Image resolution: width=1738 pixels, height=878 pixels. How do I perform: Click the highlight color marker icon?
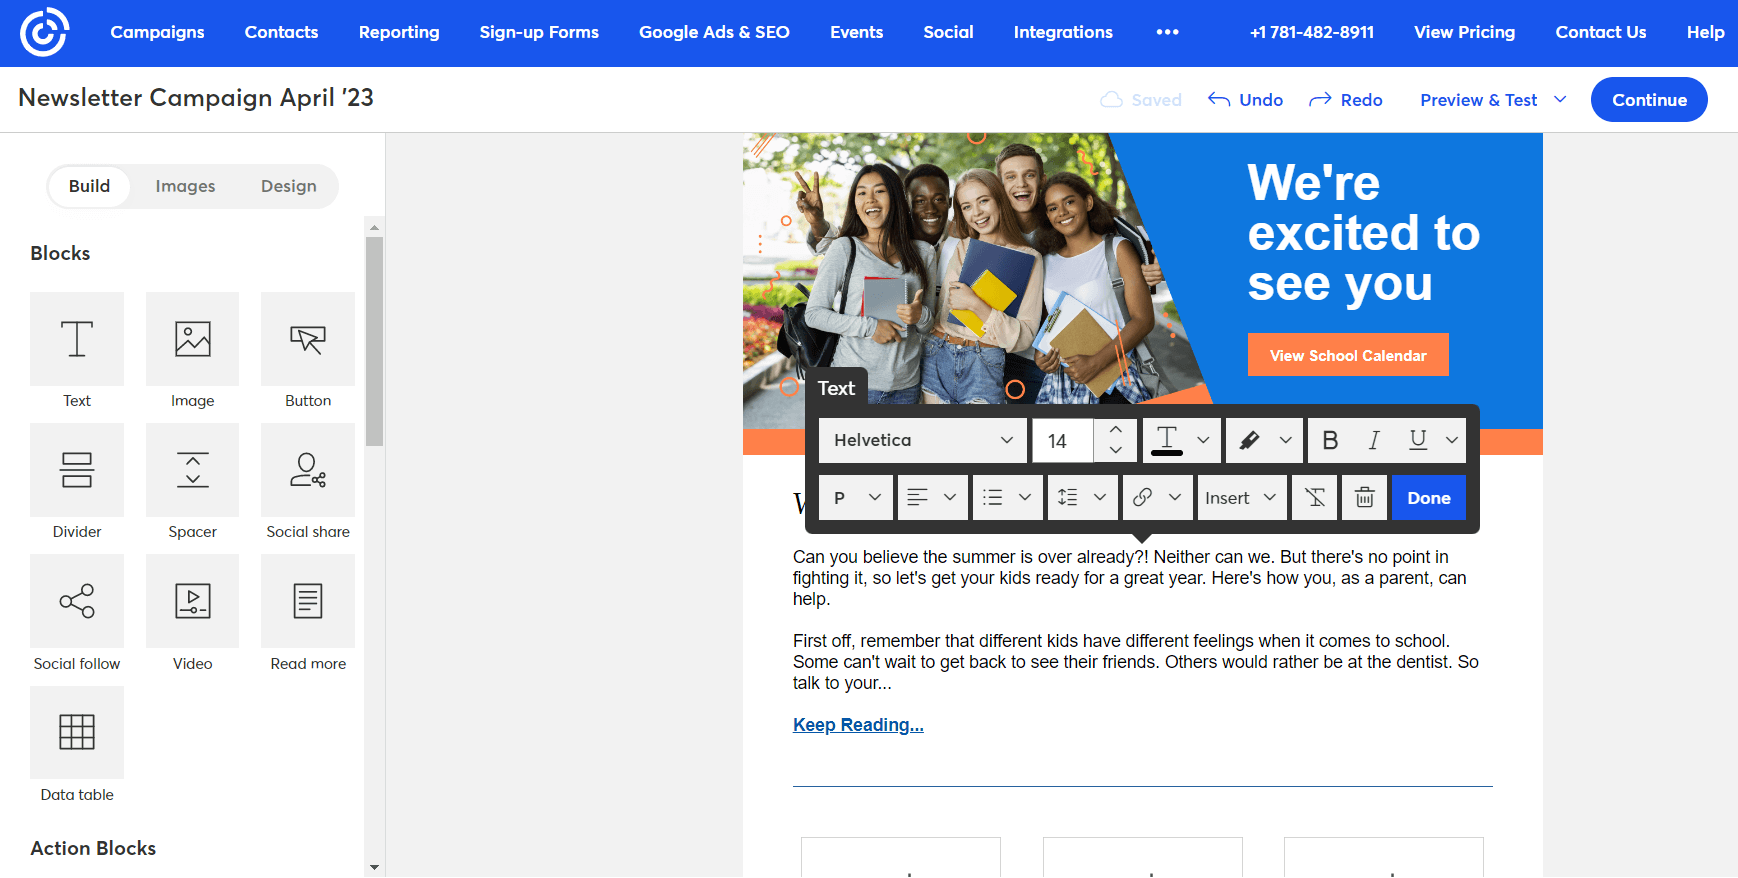pyautogui.click(x=1250, y=440)
